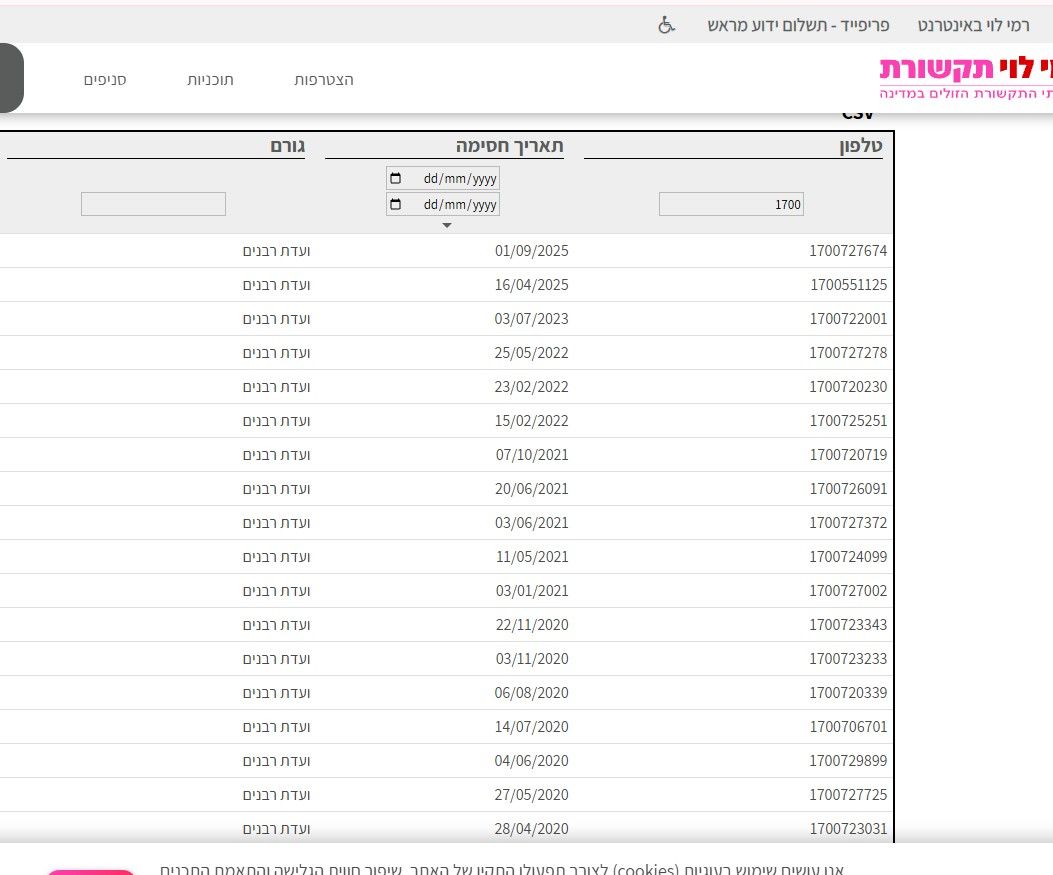The image size is (1053, 875).
Task: Focus the upper dd/mm/yyyy date field
Action: (x=443, y=178)
